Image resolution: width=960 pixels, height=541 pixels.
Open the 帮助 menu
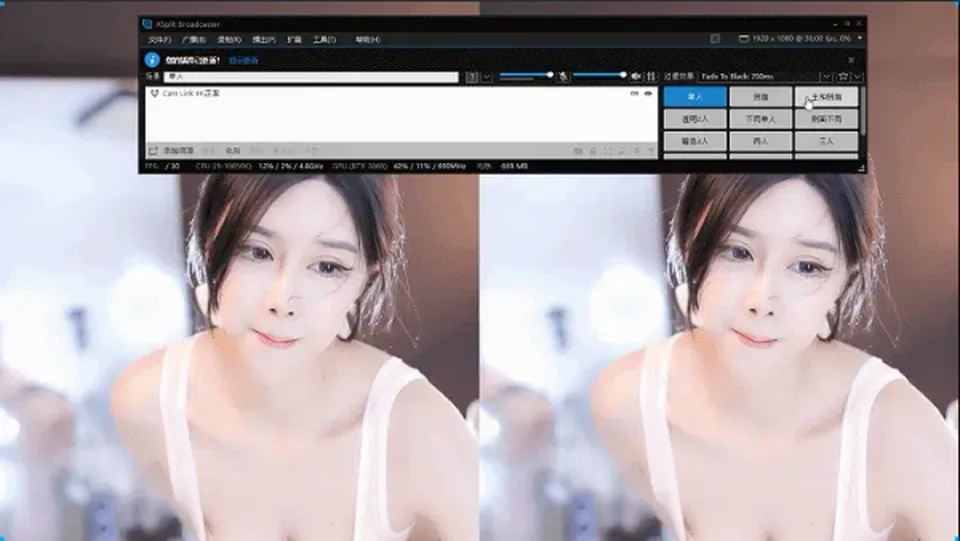(367, 39)
